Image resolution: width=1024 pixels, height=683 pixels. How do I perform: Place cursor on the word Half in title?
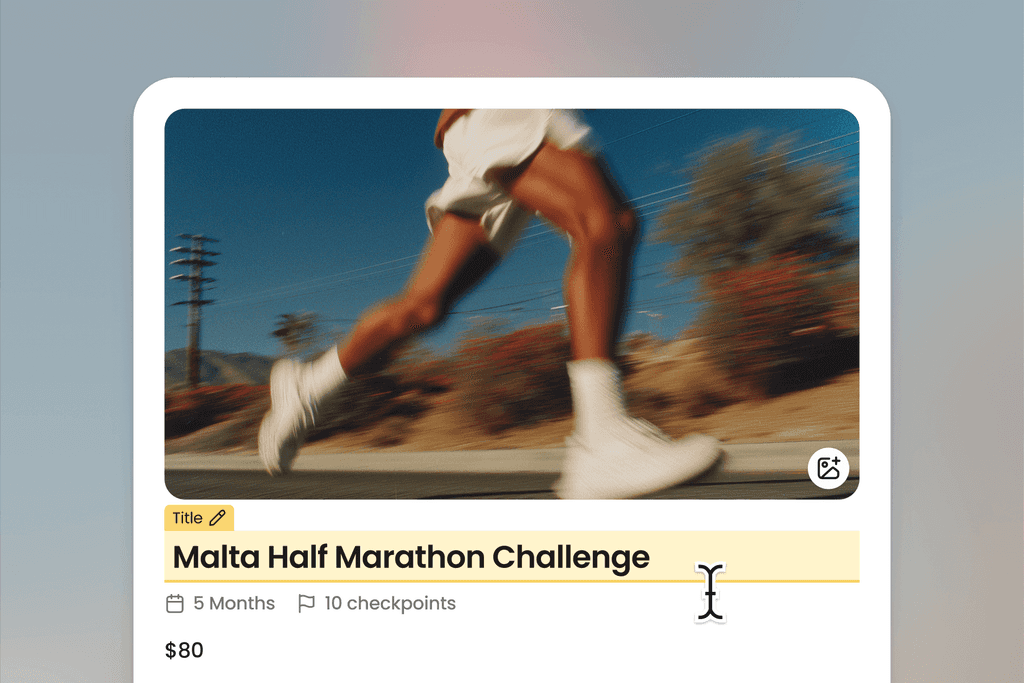[x=297, y=557]
